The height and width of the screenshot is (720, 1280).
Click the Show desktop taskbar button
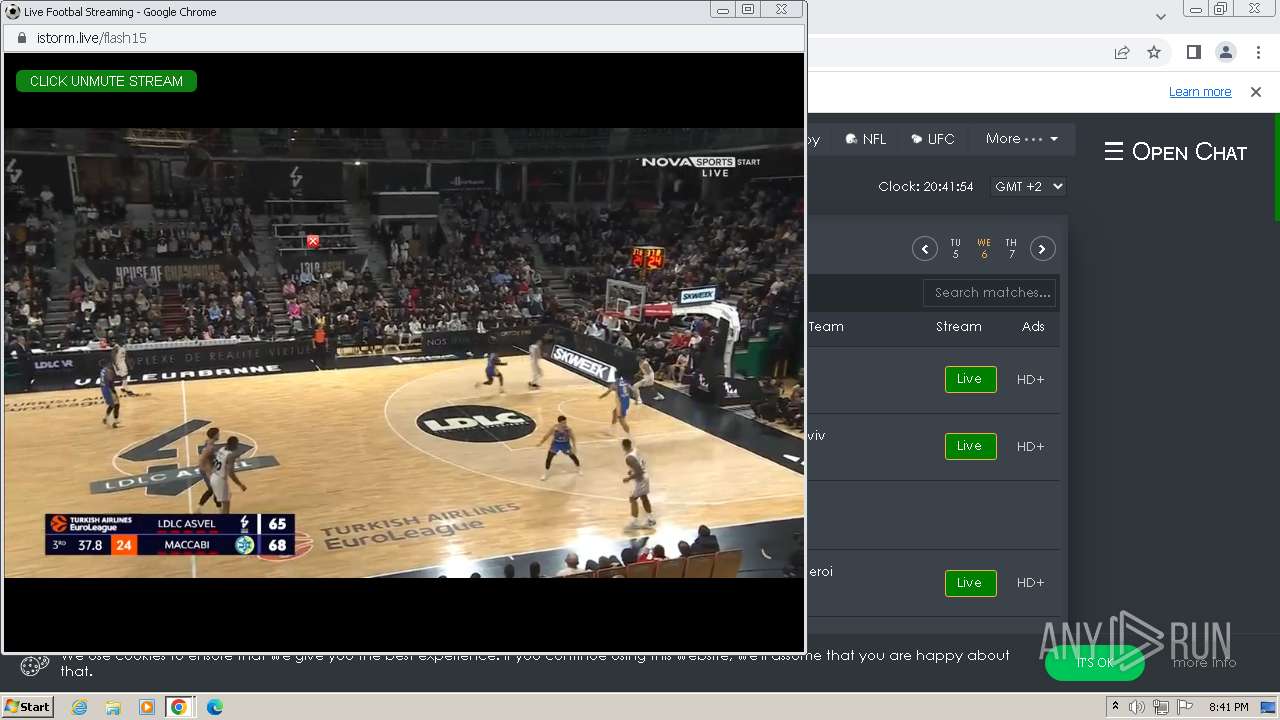1268,707
